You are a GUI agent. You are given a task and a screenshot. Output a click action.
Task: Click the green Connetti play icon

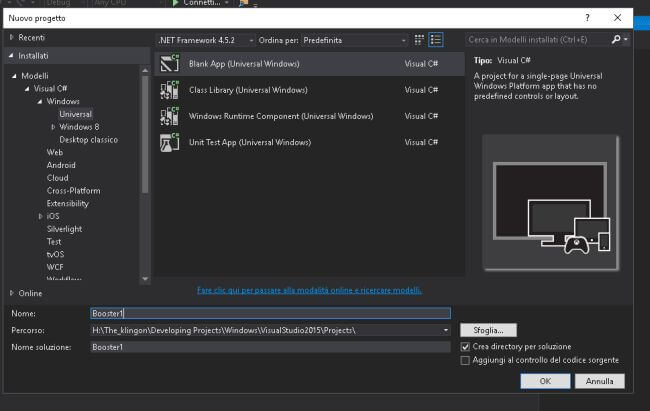175,3
